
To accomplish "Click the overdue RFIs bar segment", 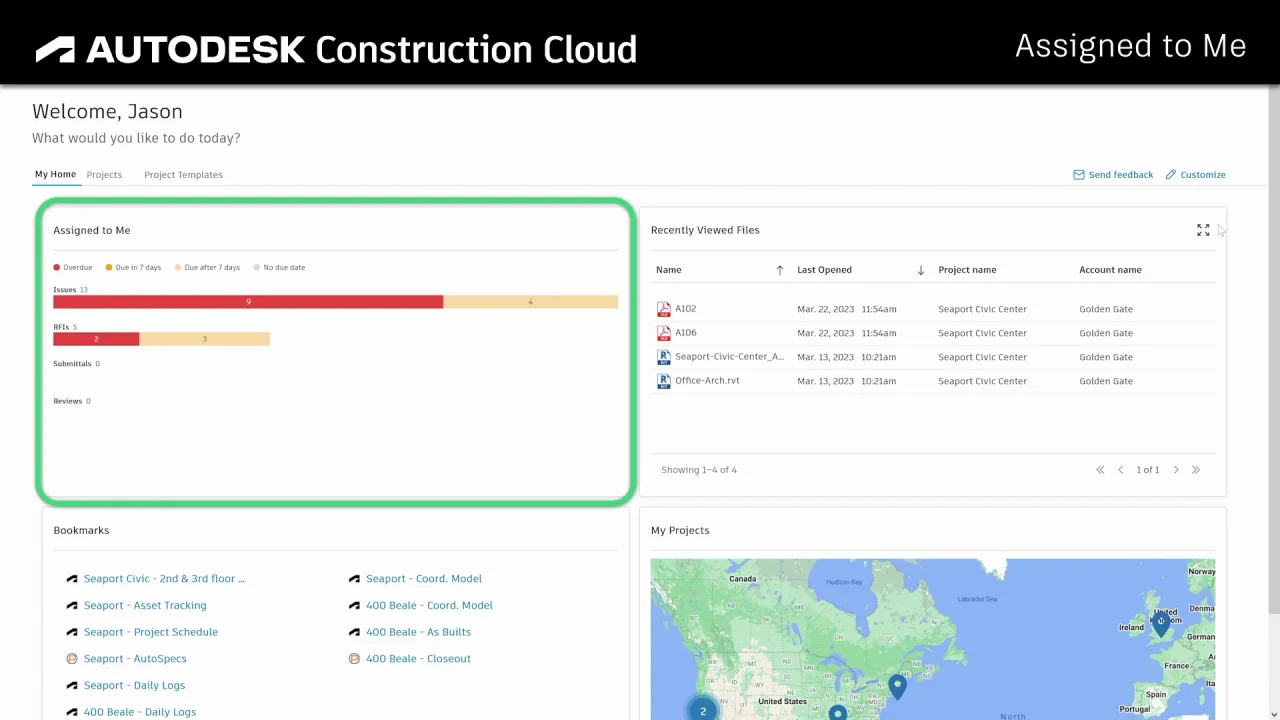I will (x=96, y=340).
